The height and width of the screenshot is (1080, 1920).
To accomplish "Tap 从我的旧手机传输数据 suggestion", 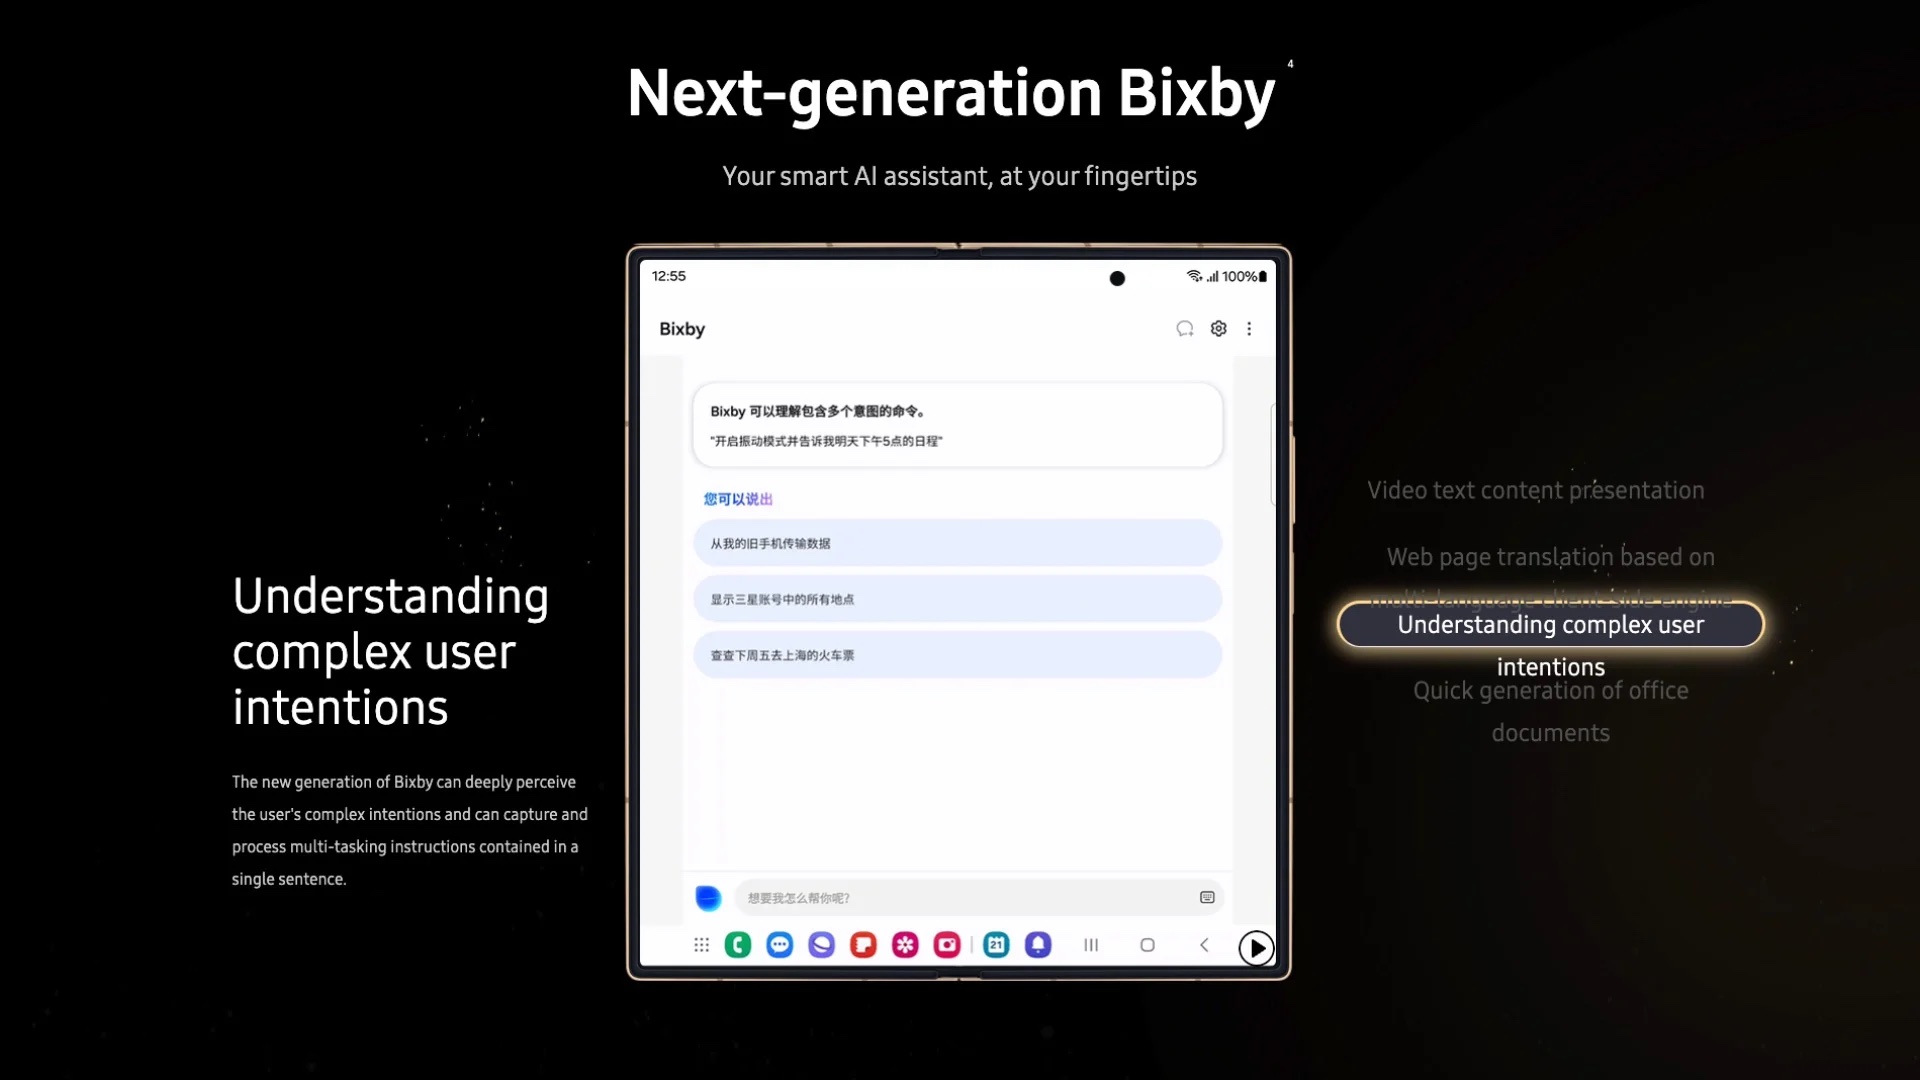I will click(x=959, y=542).
